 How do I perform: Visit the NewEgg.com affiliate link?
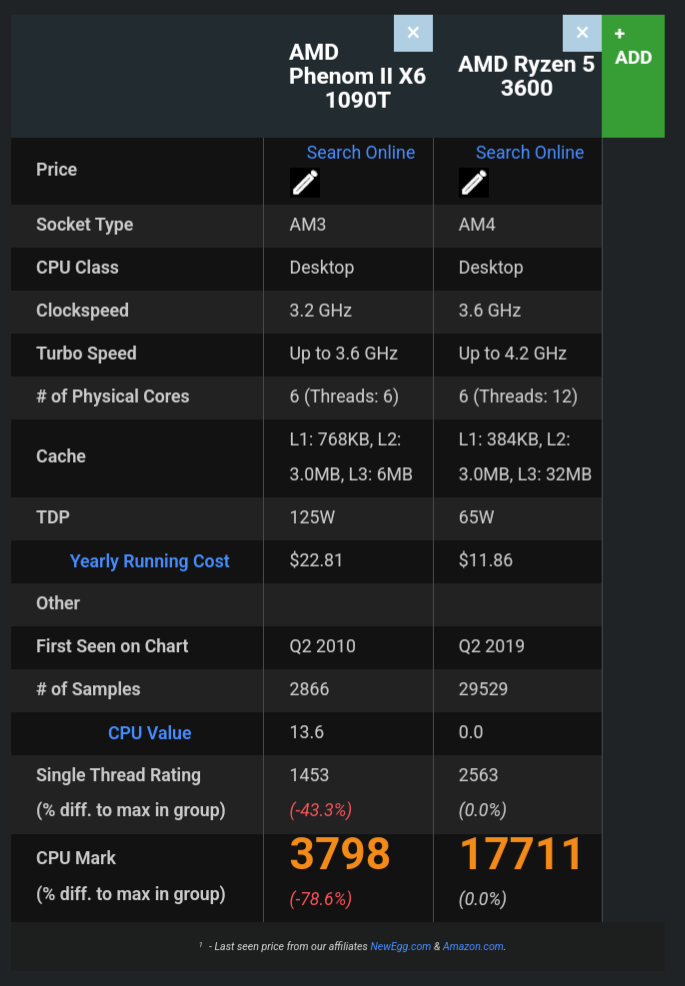pos(400,946)
